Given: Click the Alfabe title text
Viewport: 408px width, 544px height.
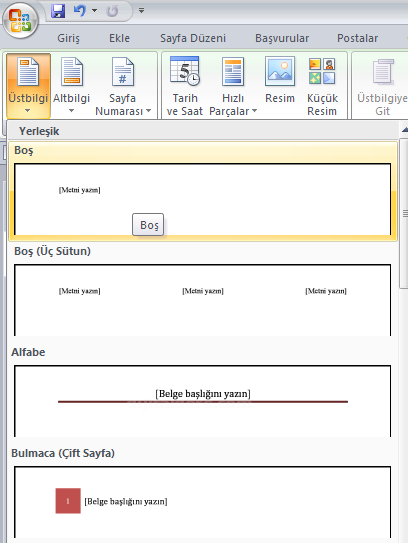Looking at the screenshot, I should 28,352.
